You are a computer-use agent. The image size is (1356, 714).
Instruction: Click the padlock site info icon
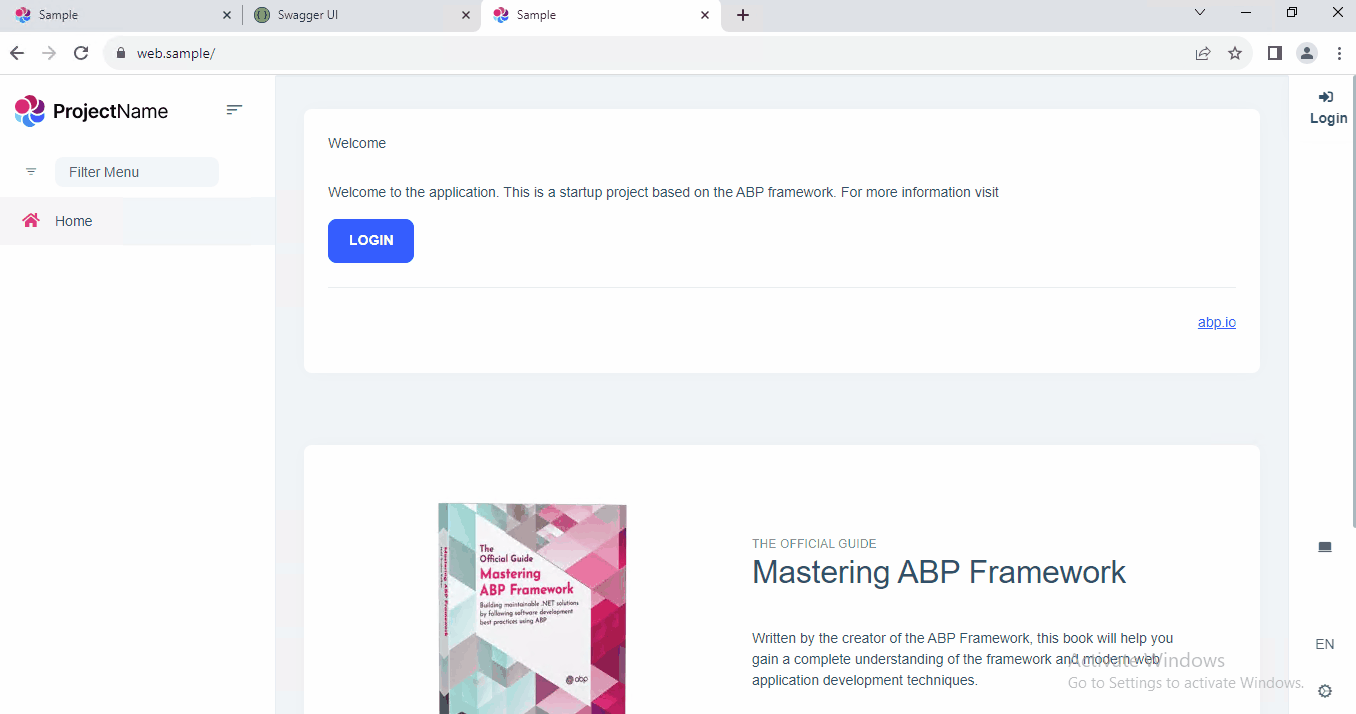tap(121, 53)
